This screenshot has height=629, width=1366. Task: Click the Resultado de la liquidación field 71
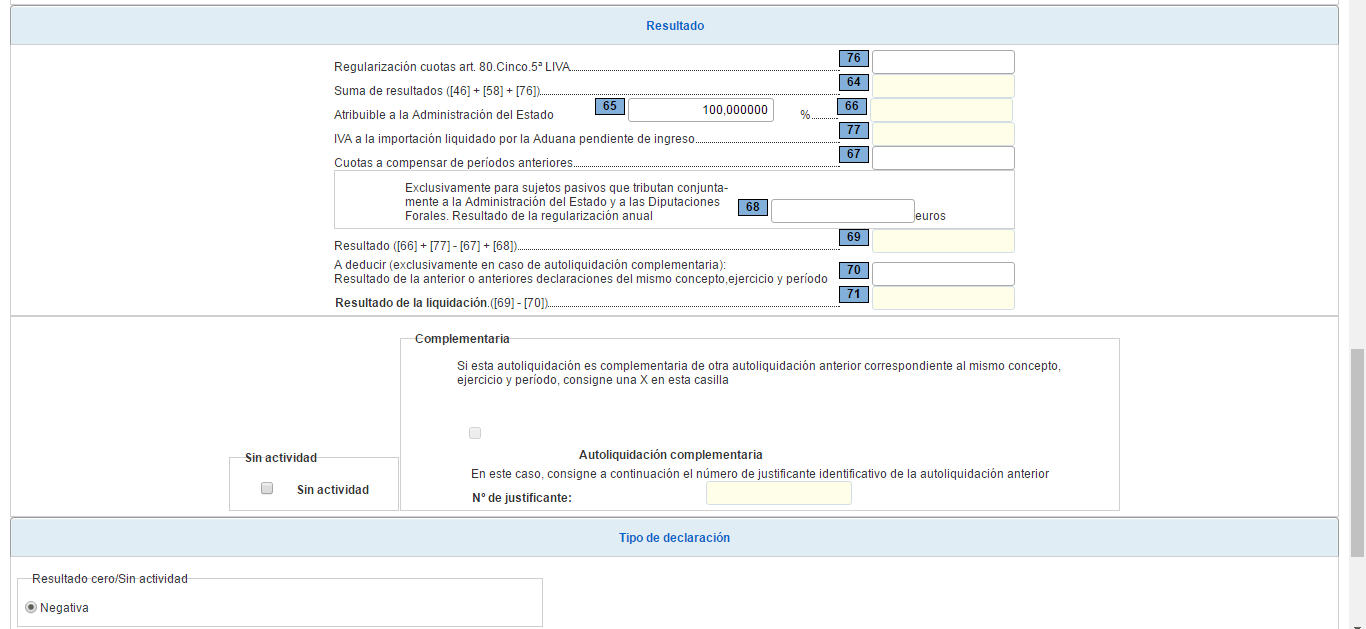pyautogui.click(x=942, y=298)
